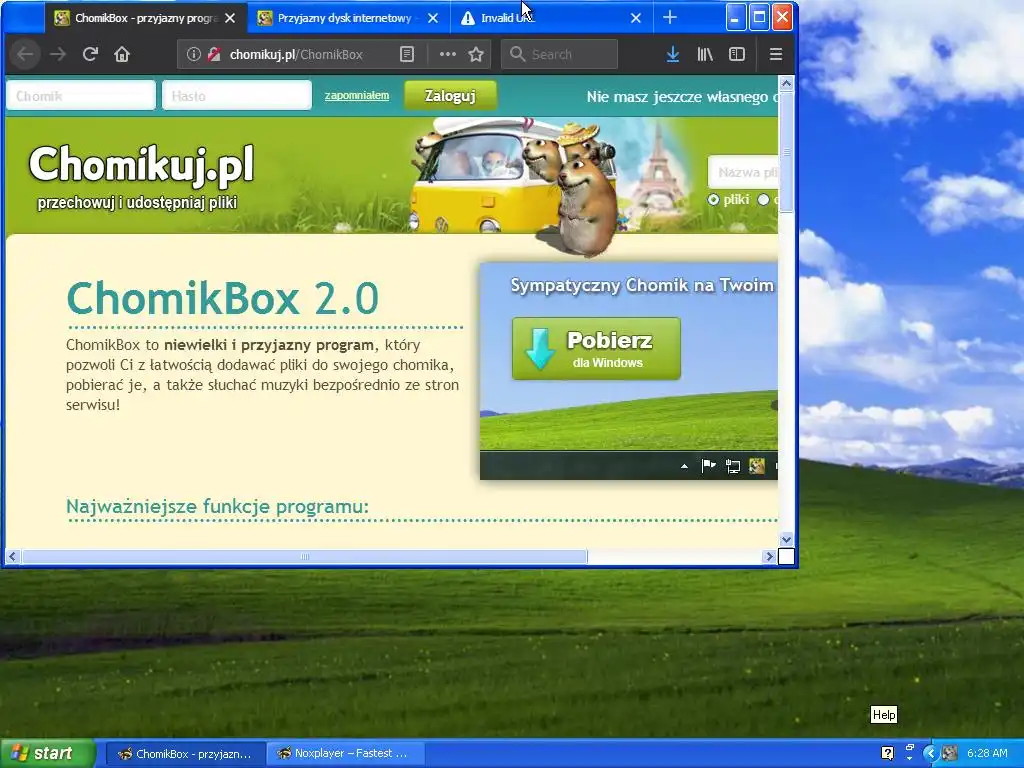
Task: Open page actions three-dots menu
Action: [x=447, y=54]
